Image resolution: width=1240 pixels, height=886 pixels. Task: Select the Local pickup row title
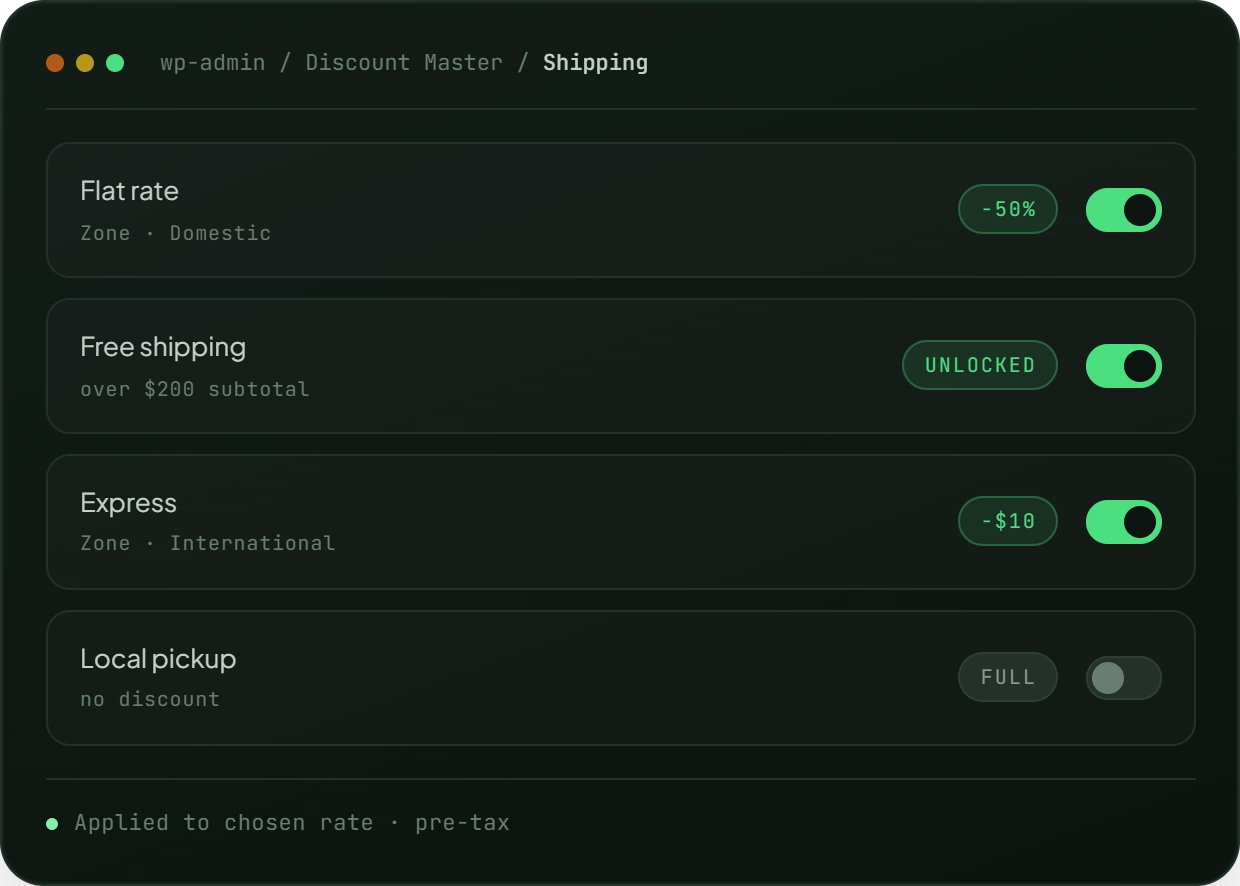(x=158, y=659)
